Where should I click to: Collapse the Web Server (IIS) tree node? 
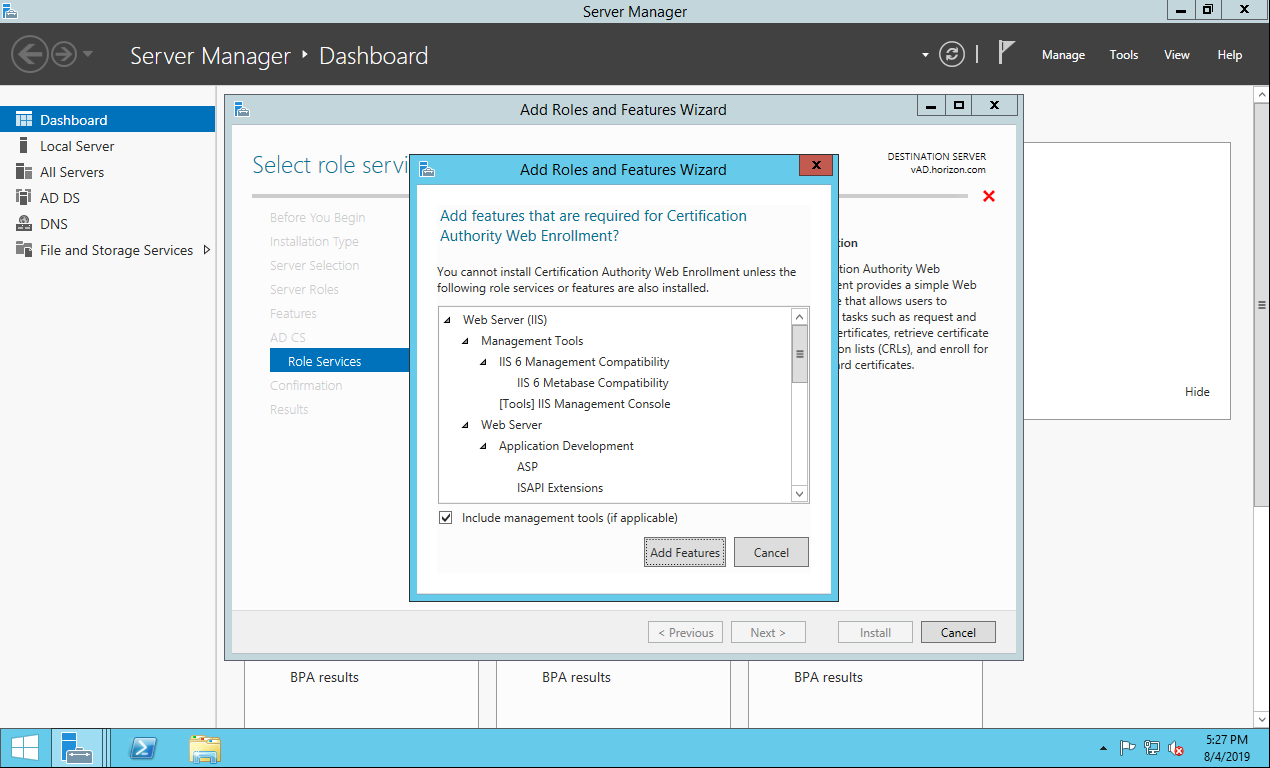447,320
